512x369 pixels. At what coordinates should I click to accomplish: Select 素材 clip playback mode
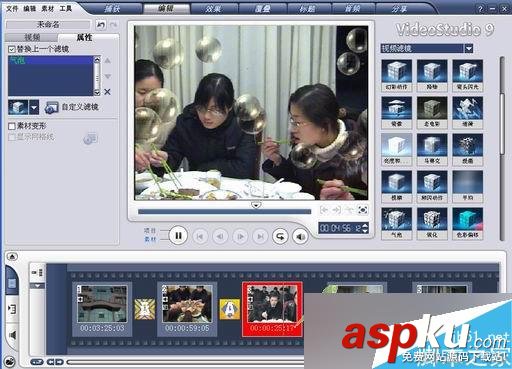pos(150,239)
